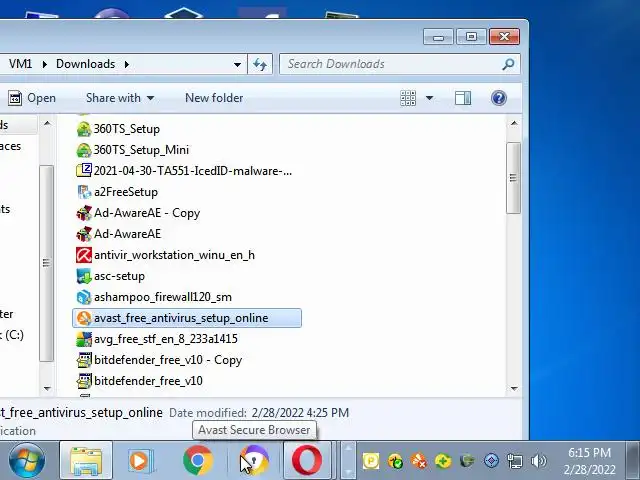Select the Ad-AwareAE file icon
The image size is (640, 480).
tap(84, 234)
